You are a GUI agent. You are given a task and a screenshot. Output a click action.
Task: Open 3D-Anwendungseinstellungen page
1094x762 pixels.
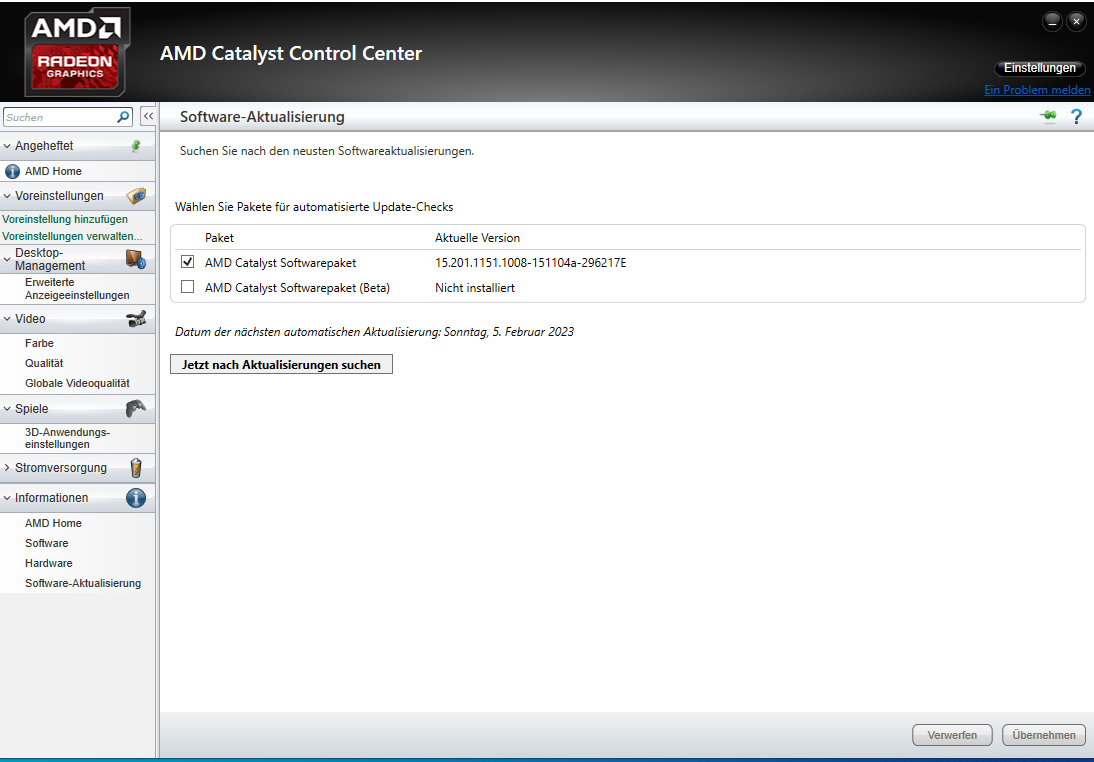point(67,438)
